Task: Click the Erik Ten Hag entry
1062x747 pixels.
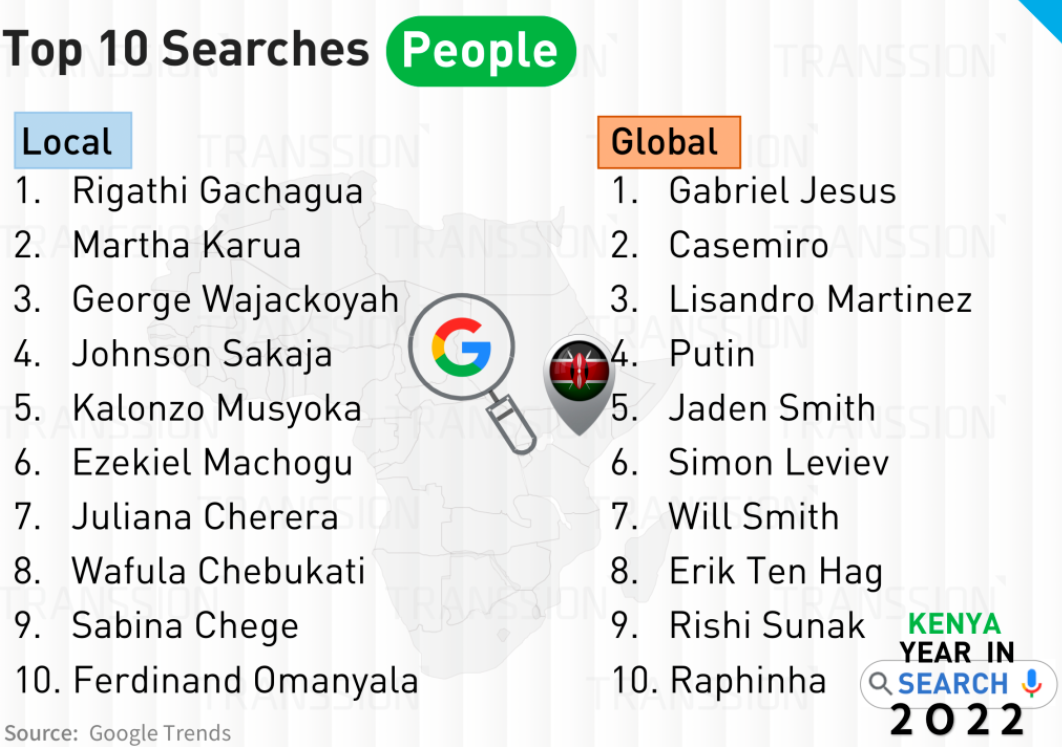Action: pos(775,572)
